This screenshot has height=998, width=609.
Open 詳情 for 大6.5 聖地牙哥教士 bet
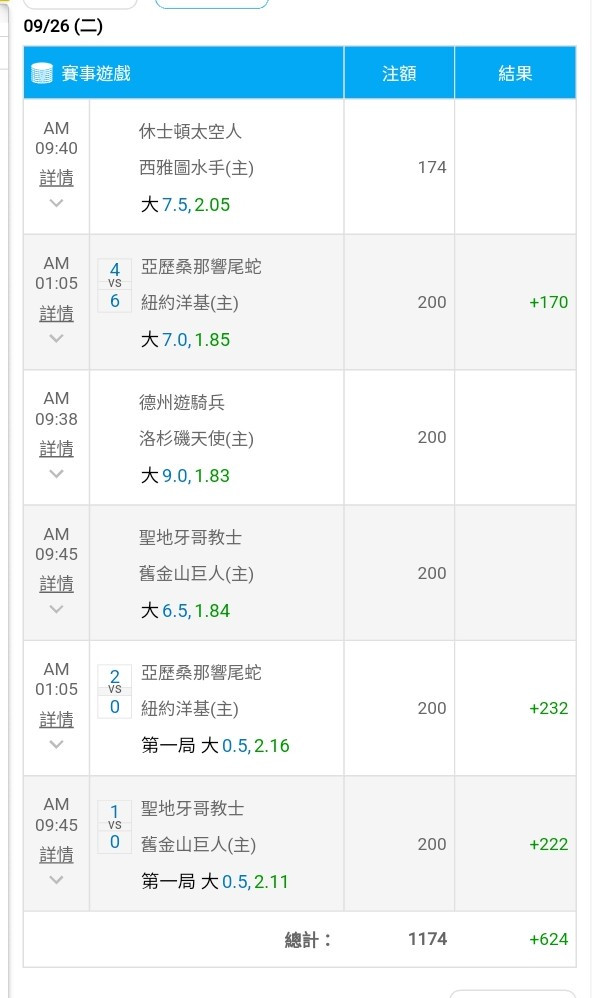[56, 584]
